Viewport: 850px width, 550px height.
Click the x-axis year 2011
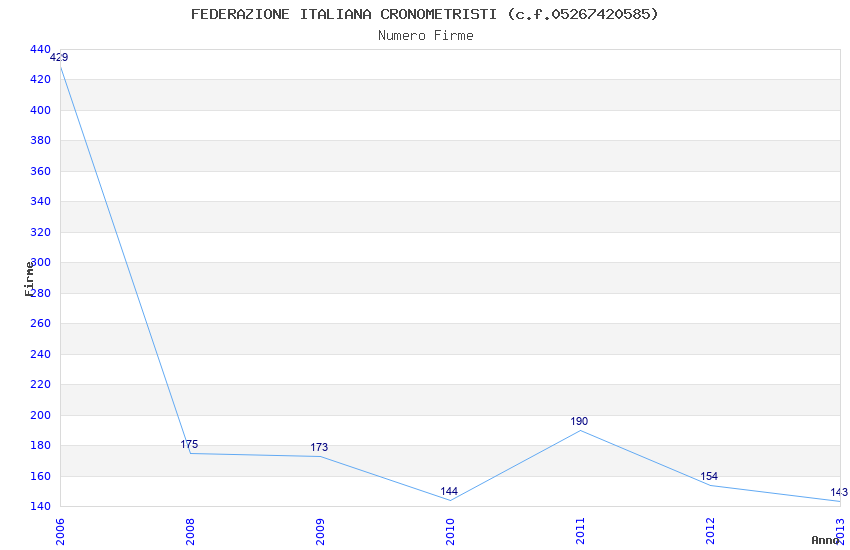pos(580,532)
